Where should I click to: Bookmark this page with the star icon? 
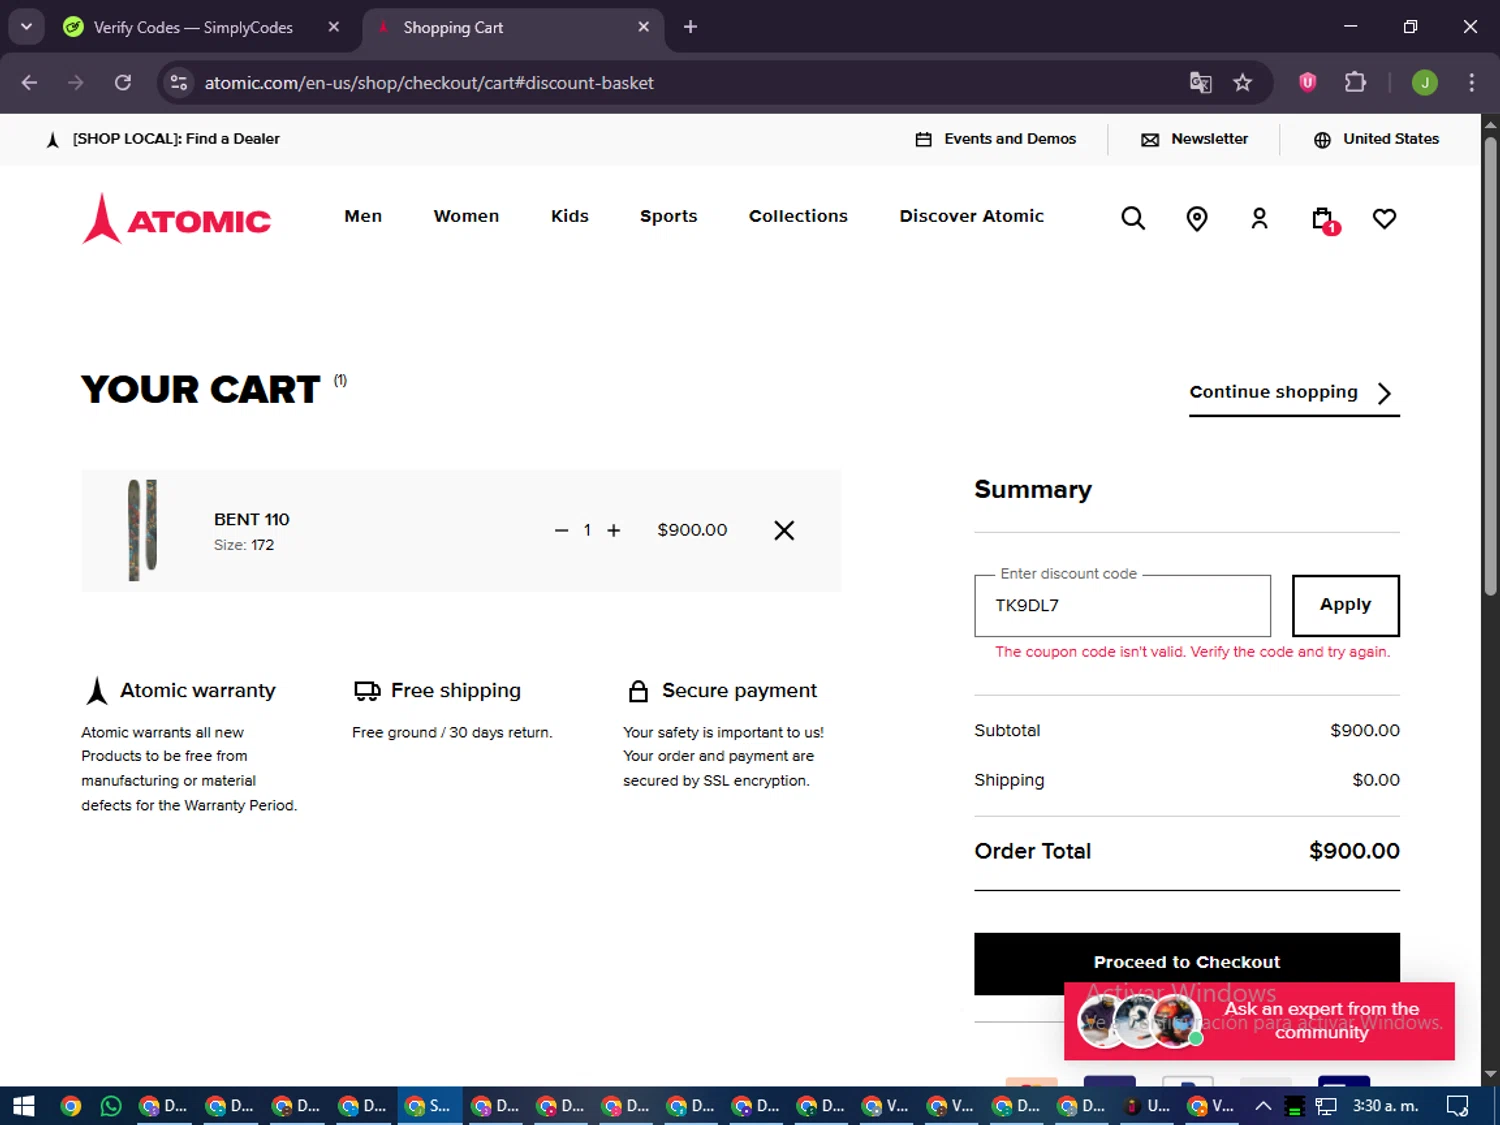tap(1242, 82)
